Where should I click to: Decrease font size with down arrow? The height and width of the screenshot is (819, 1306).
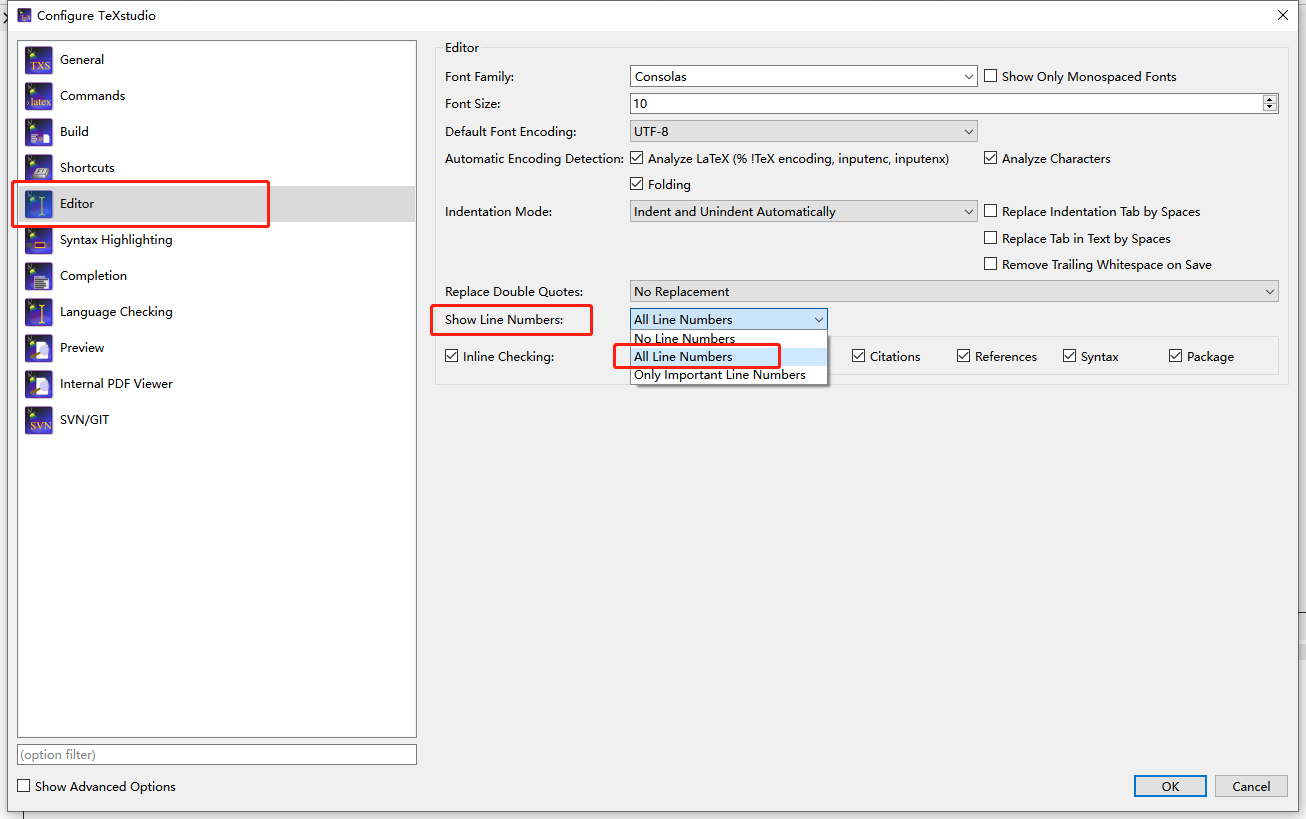coord(1270,108)
